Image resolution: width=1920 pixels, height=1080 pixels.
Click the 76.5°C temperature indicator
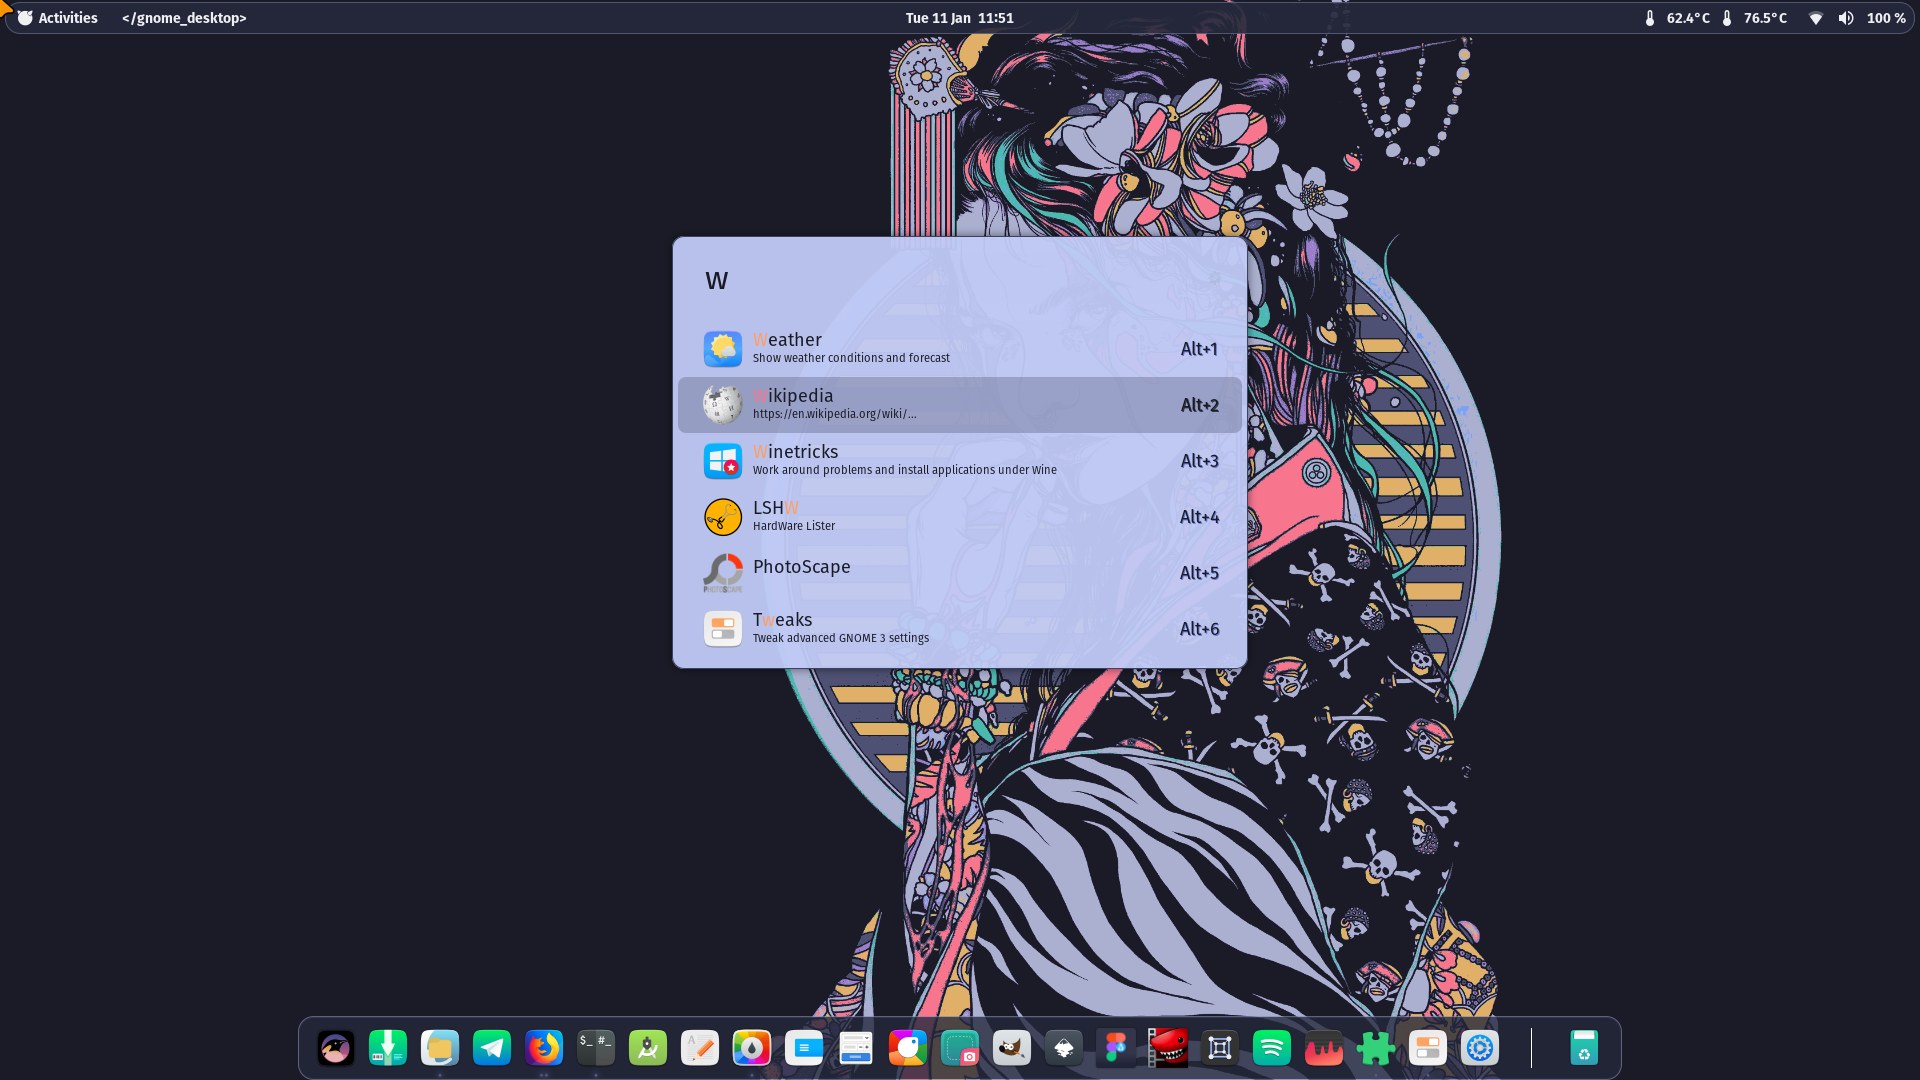[1754, 18]
